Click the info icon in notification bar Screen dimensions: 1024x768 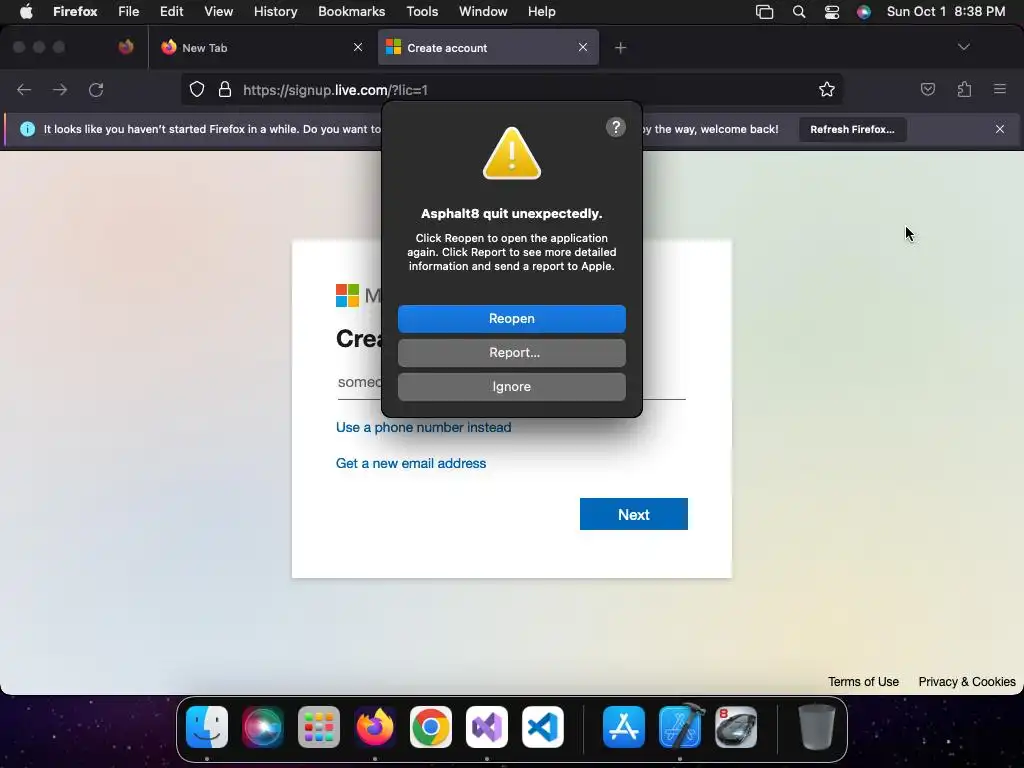[27, 129]
